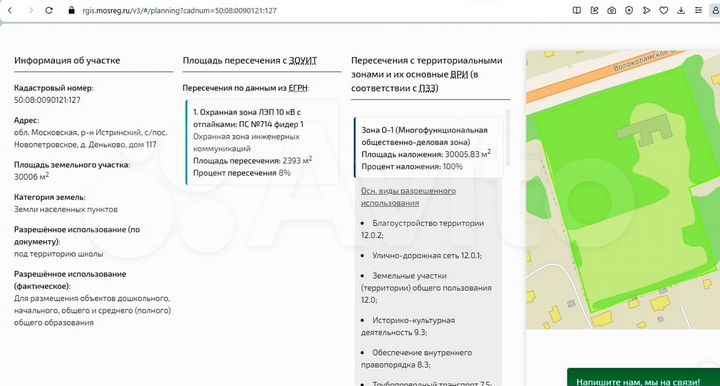Screen dimensions: 720x386
Task: Click the ПЗЗ abbreviation in the heading
Action: pyautogui.click(x=427, y=88)
